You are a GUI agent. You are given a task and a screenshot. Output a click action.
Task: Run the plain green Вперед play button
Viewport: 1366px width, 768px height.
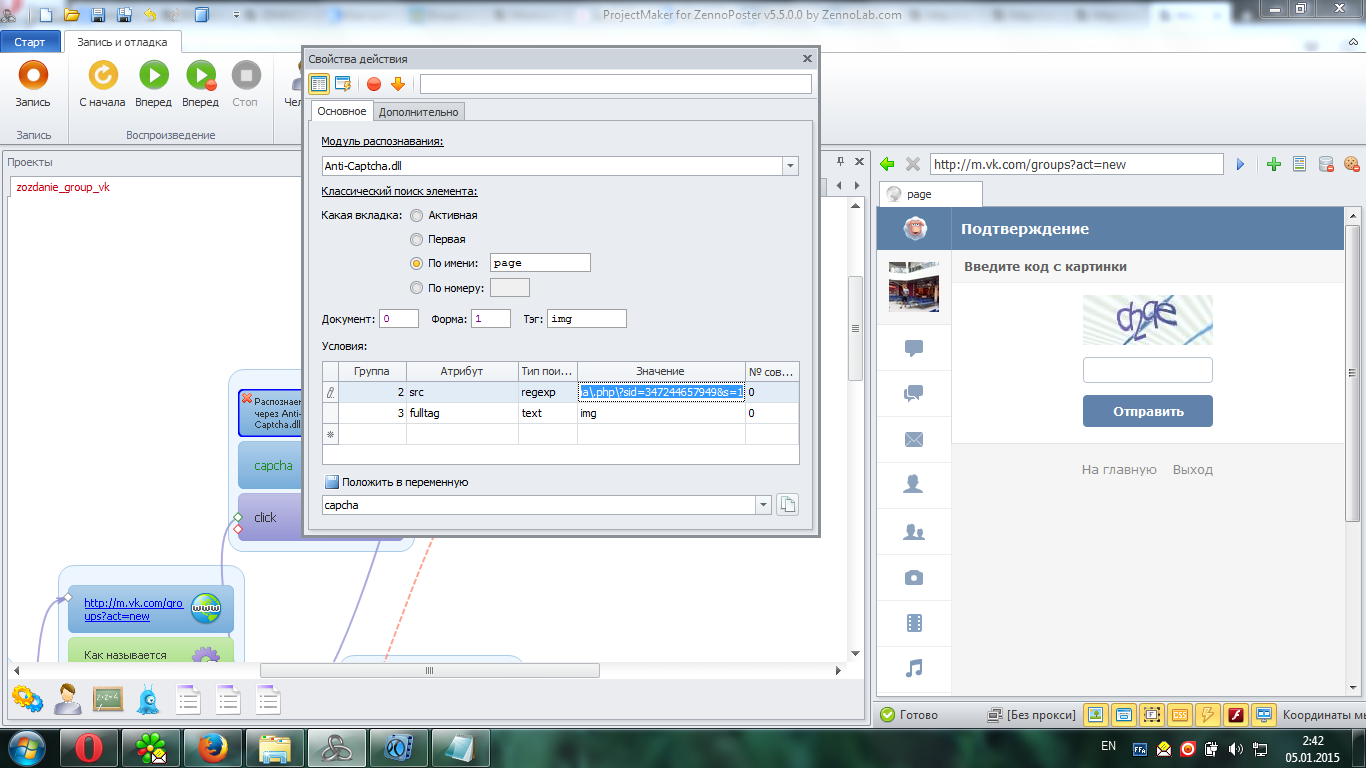pos(154,84)
